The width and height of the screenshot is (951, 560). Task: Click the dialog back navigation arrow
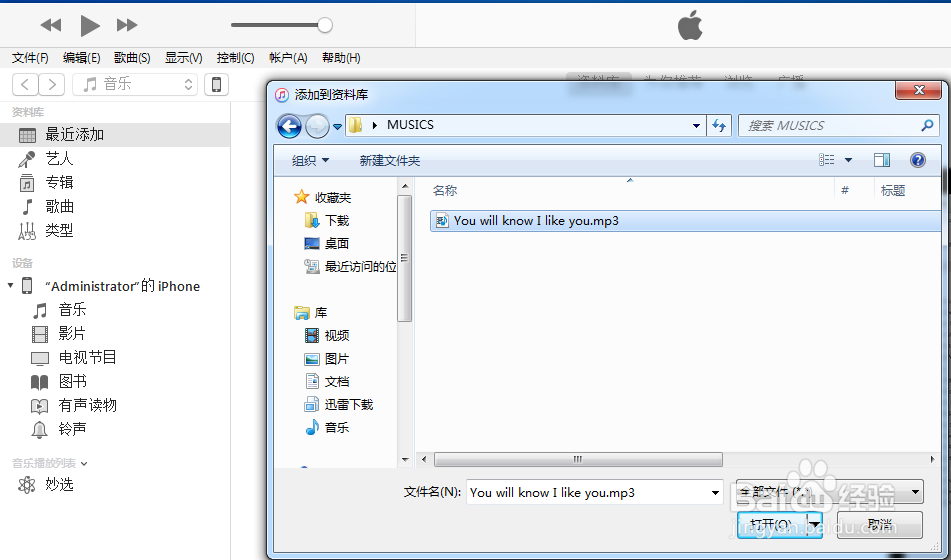(289, 126)
